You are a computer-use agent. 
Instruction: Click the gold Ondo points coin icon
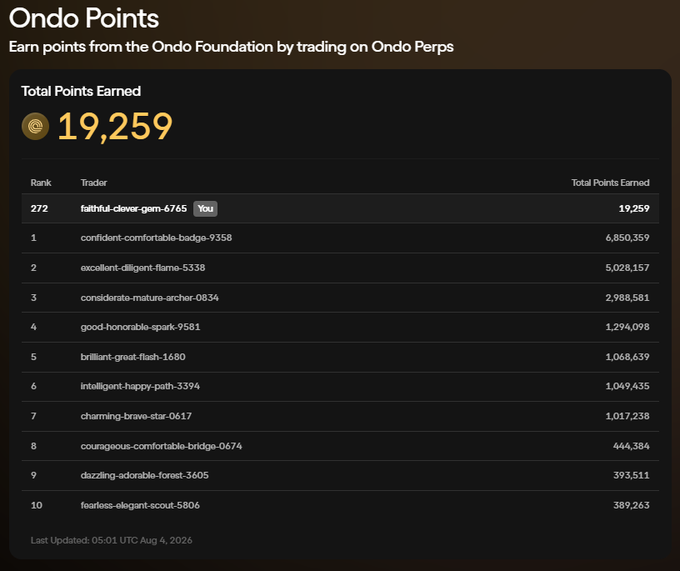[x=35, y=126]
